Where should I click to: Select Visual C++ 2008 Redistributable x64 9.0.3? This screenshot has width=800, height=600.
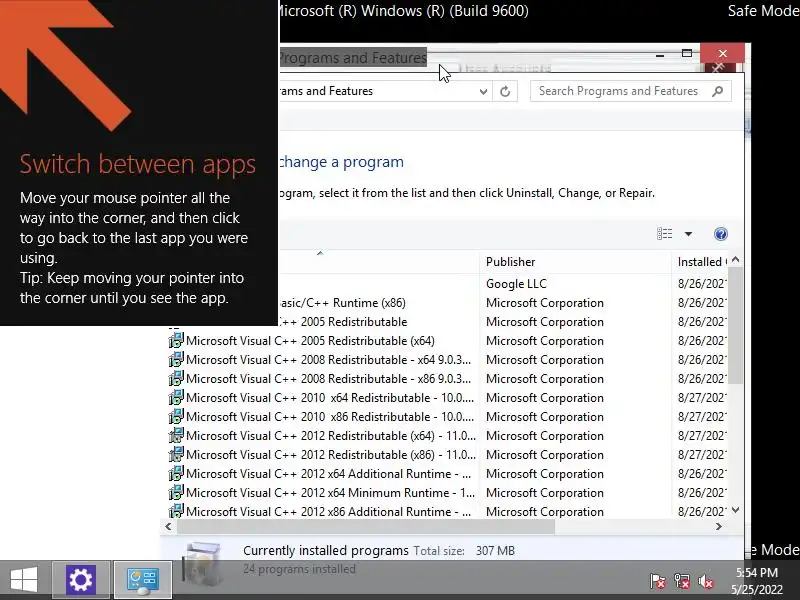320,360
